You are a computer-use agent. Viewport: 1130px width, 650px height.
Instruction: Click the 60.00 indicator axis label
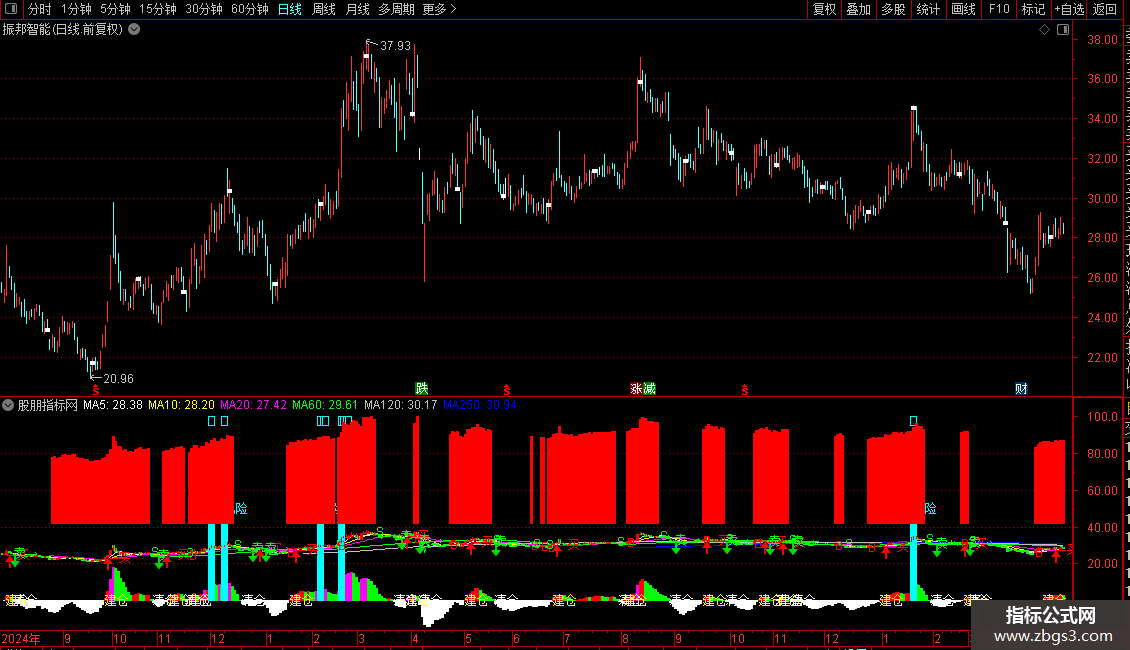(1103, 491)
